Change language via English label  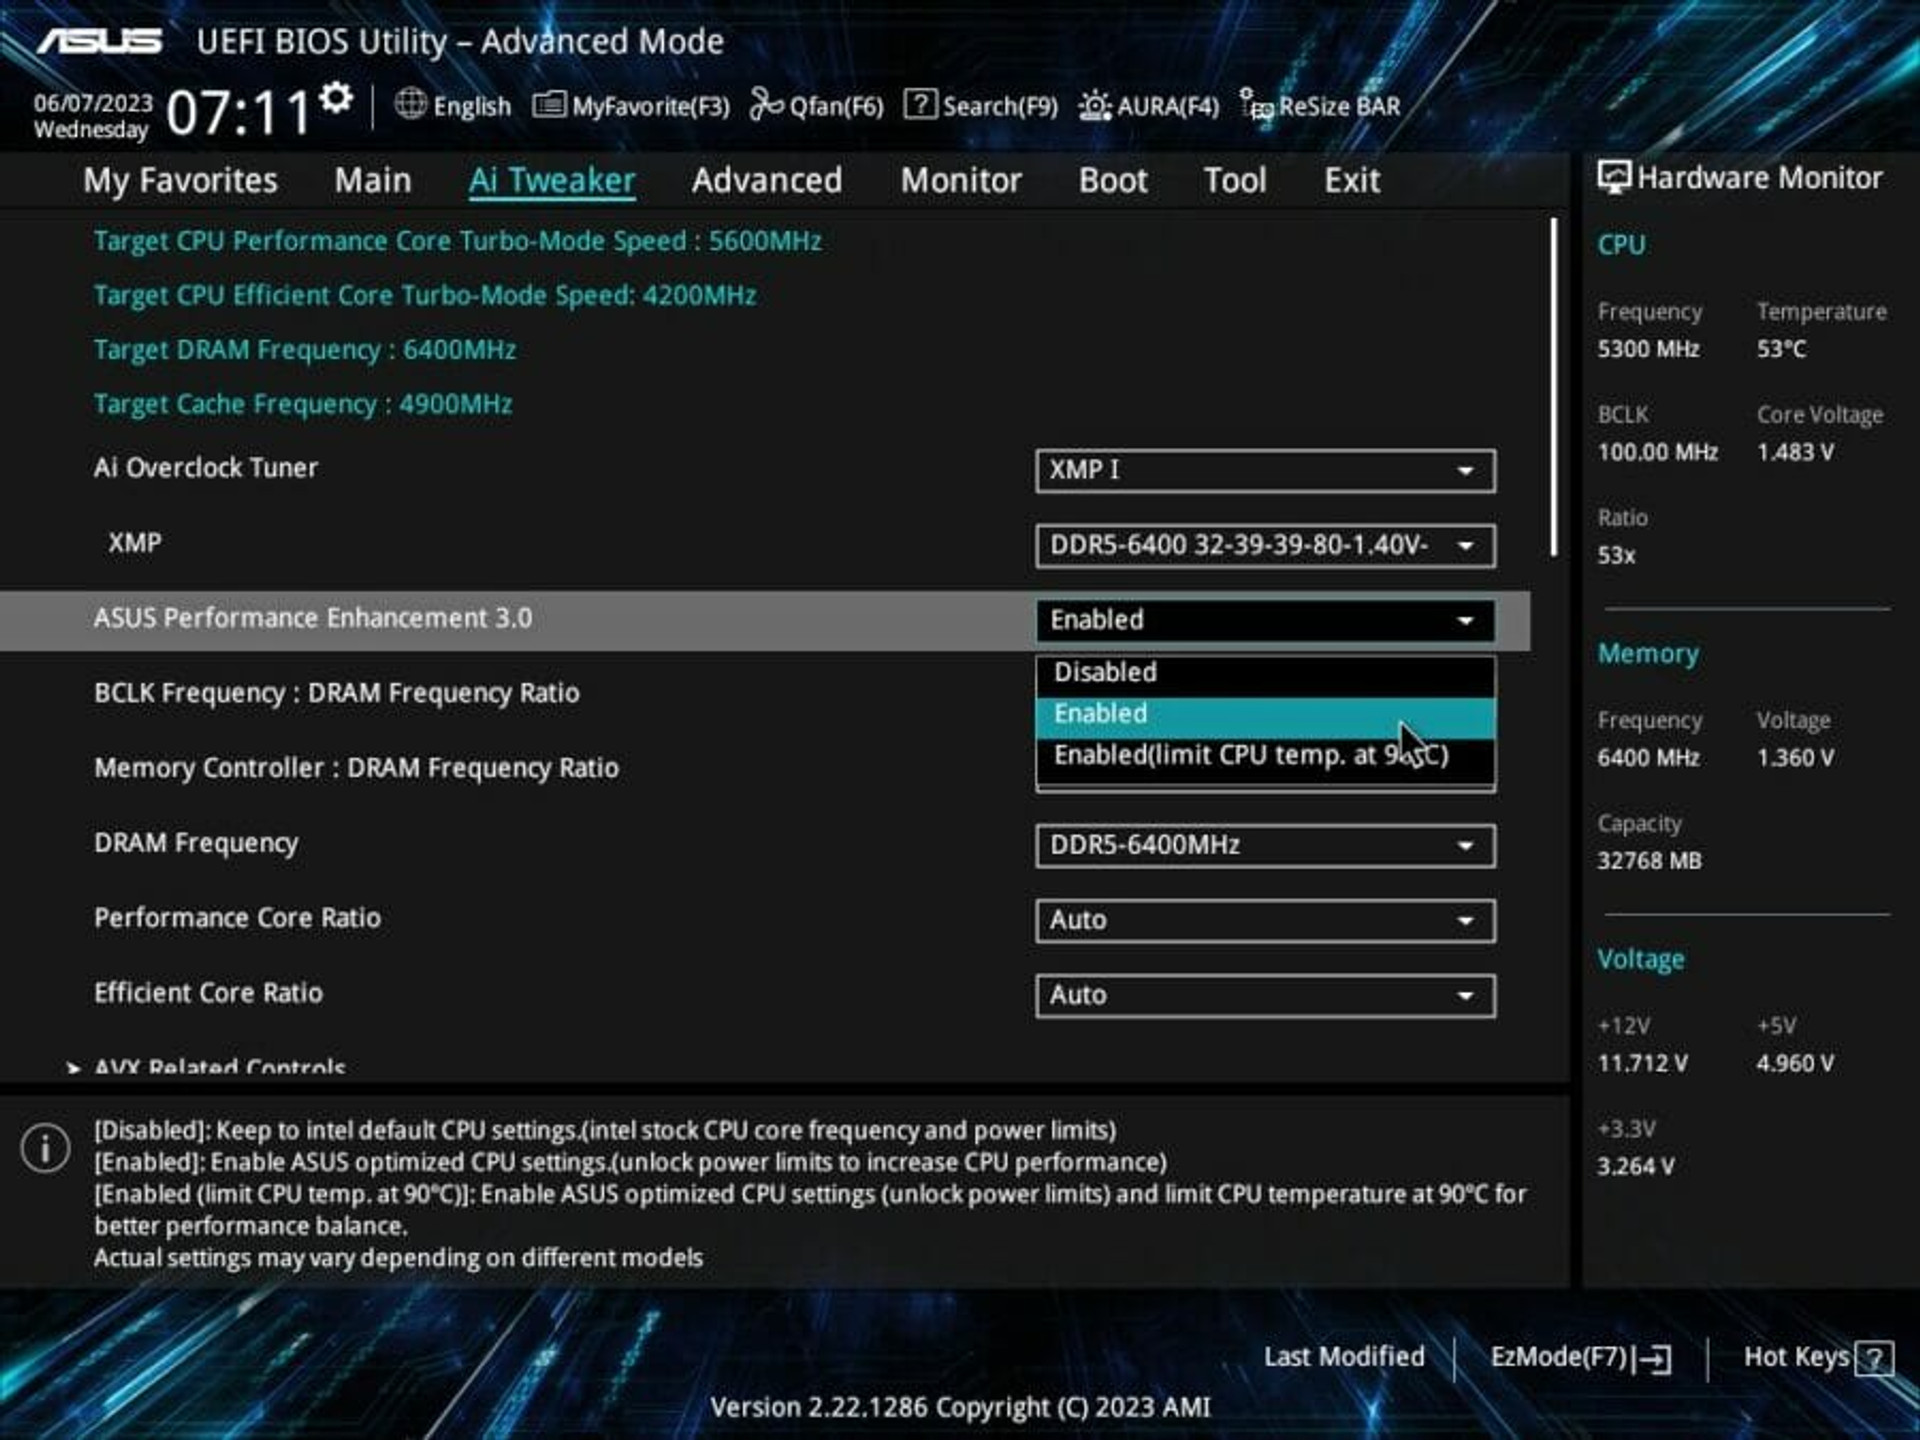coord(471,106)
